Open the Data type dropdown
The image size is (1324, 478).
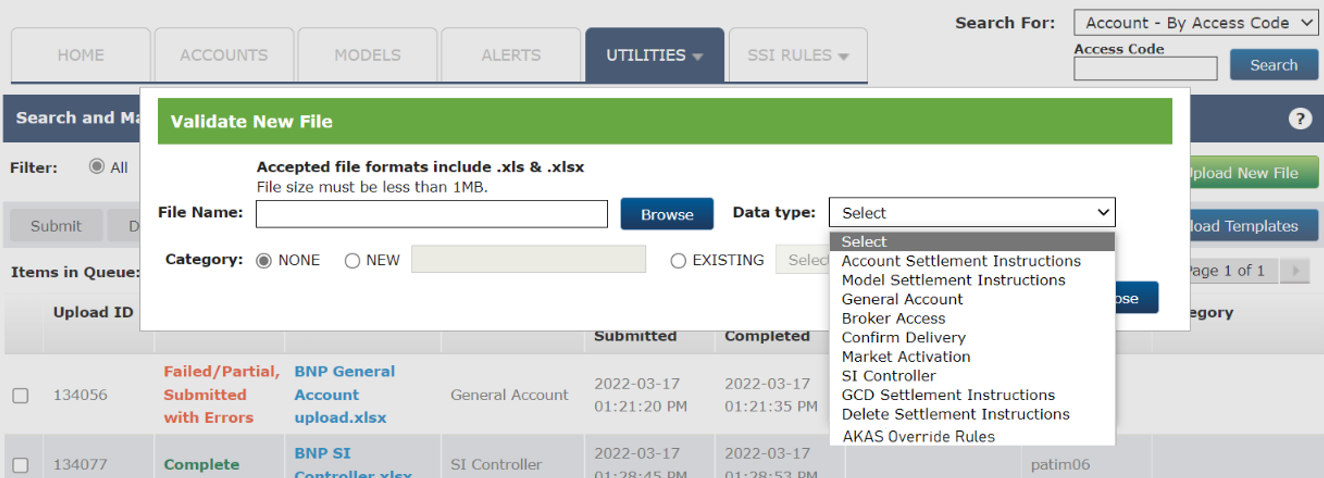coord(971,213)
